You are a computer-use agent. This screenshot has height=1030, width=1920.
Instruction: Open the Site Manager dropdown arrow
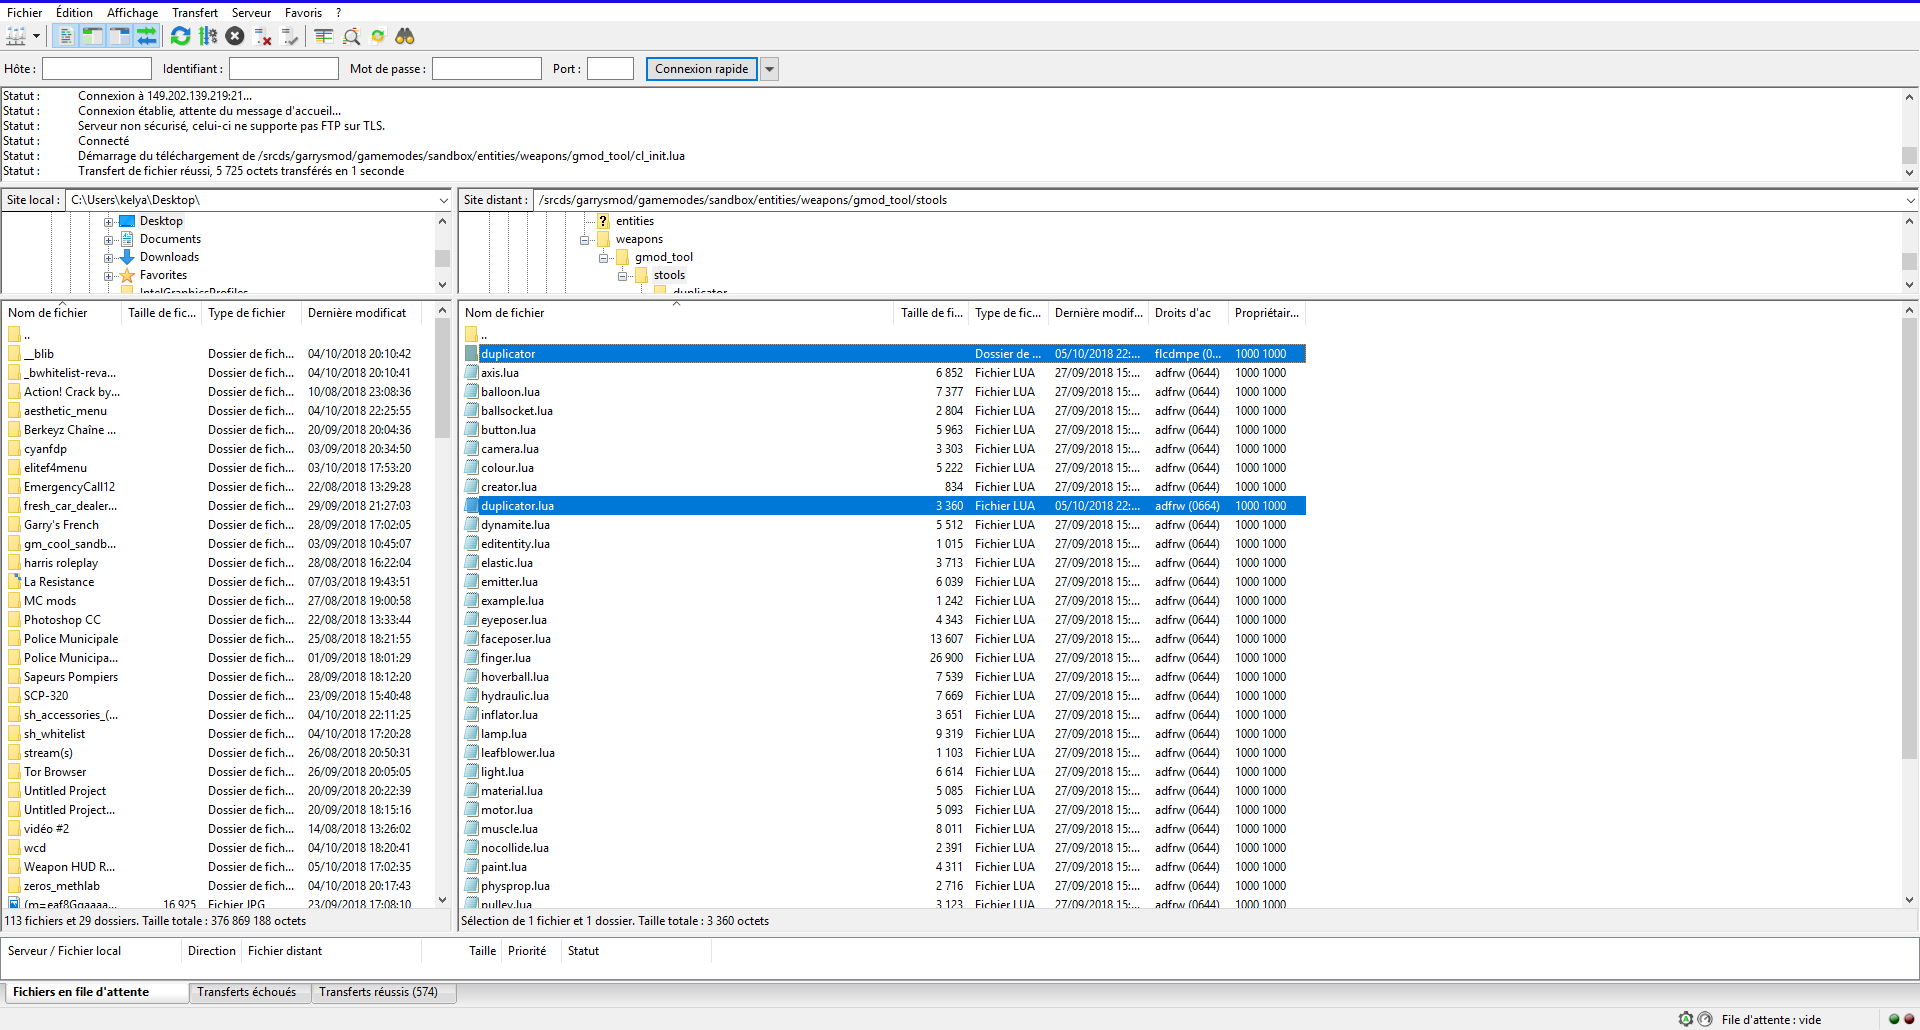click(x=36, y=36)
